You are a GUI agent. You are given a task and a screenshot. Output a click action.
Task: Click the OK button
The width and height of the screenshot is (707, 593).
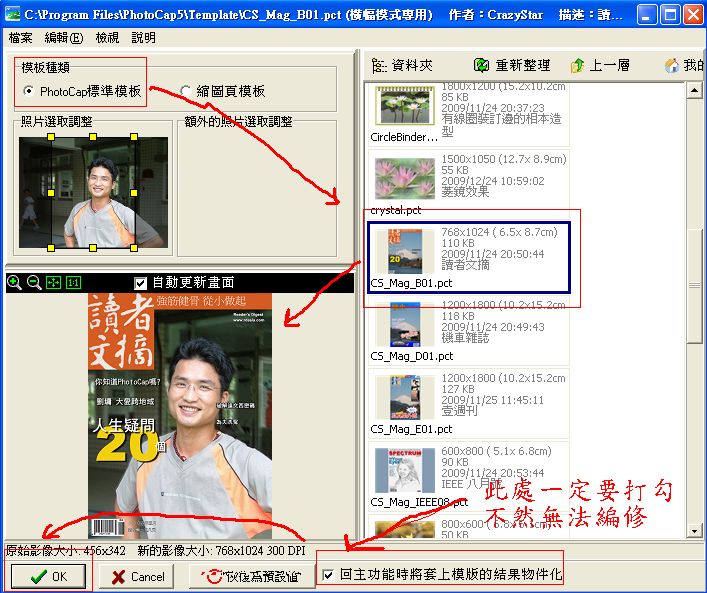48,576
